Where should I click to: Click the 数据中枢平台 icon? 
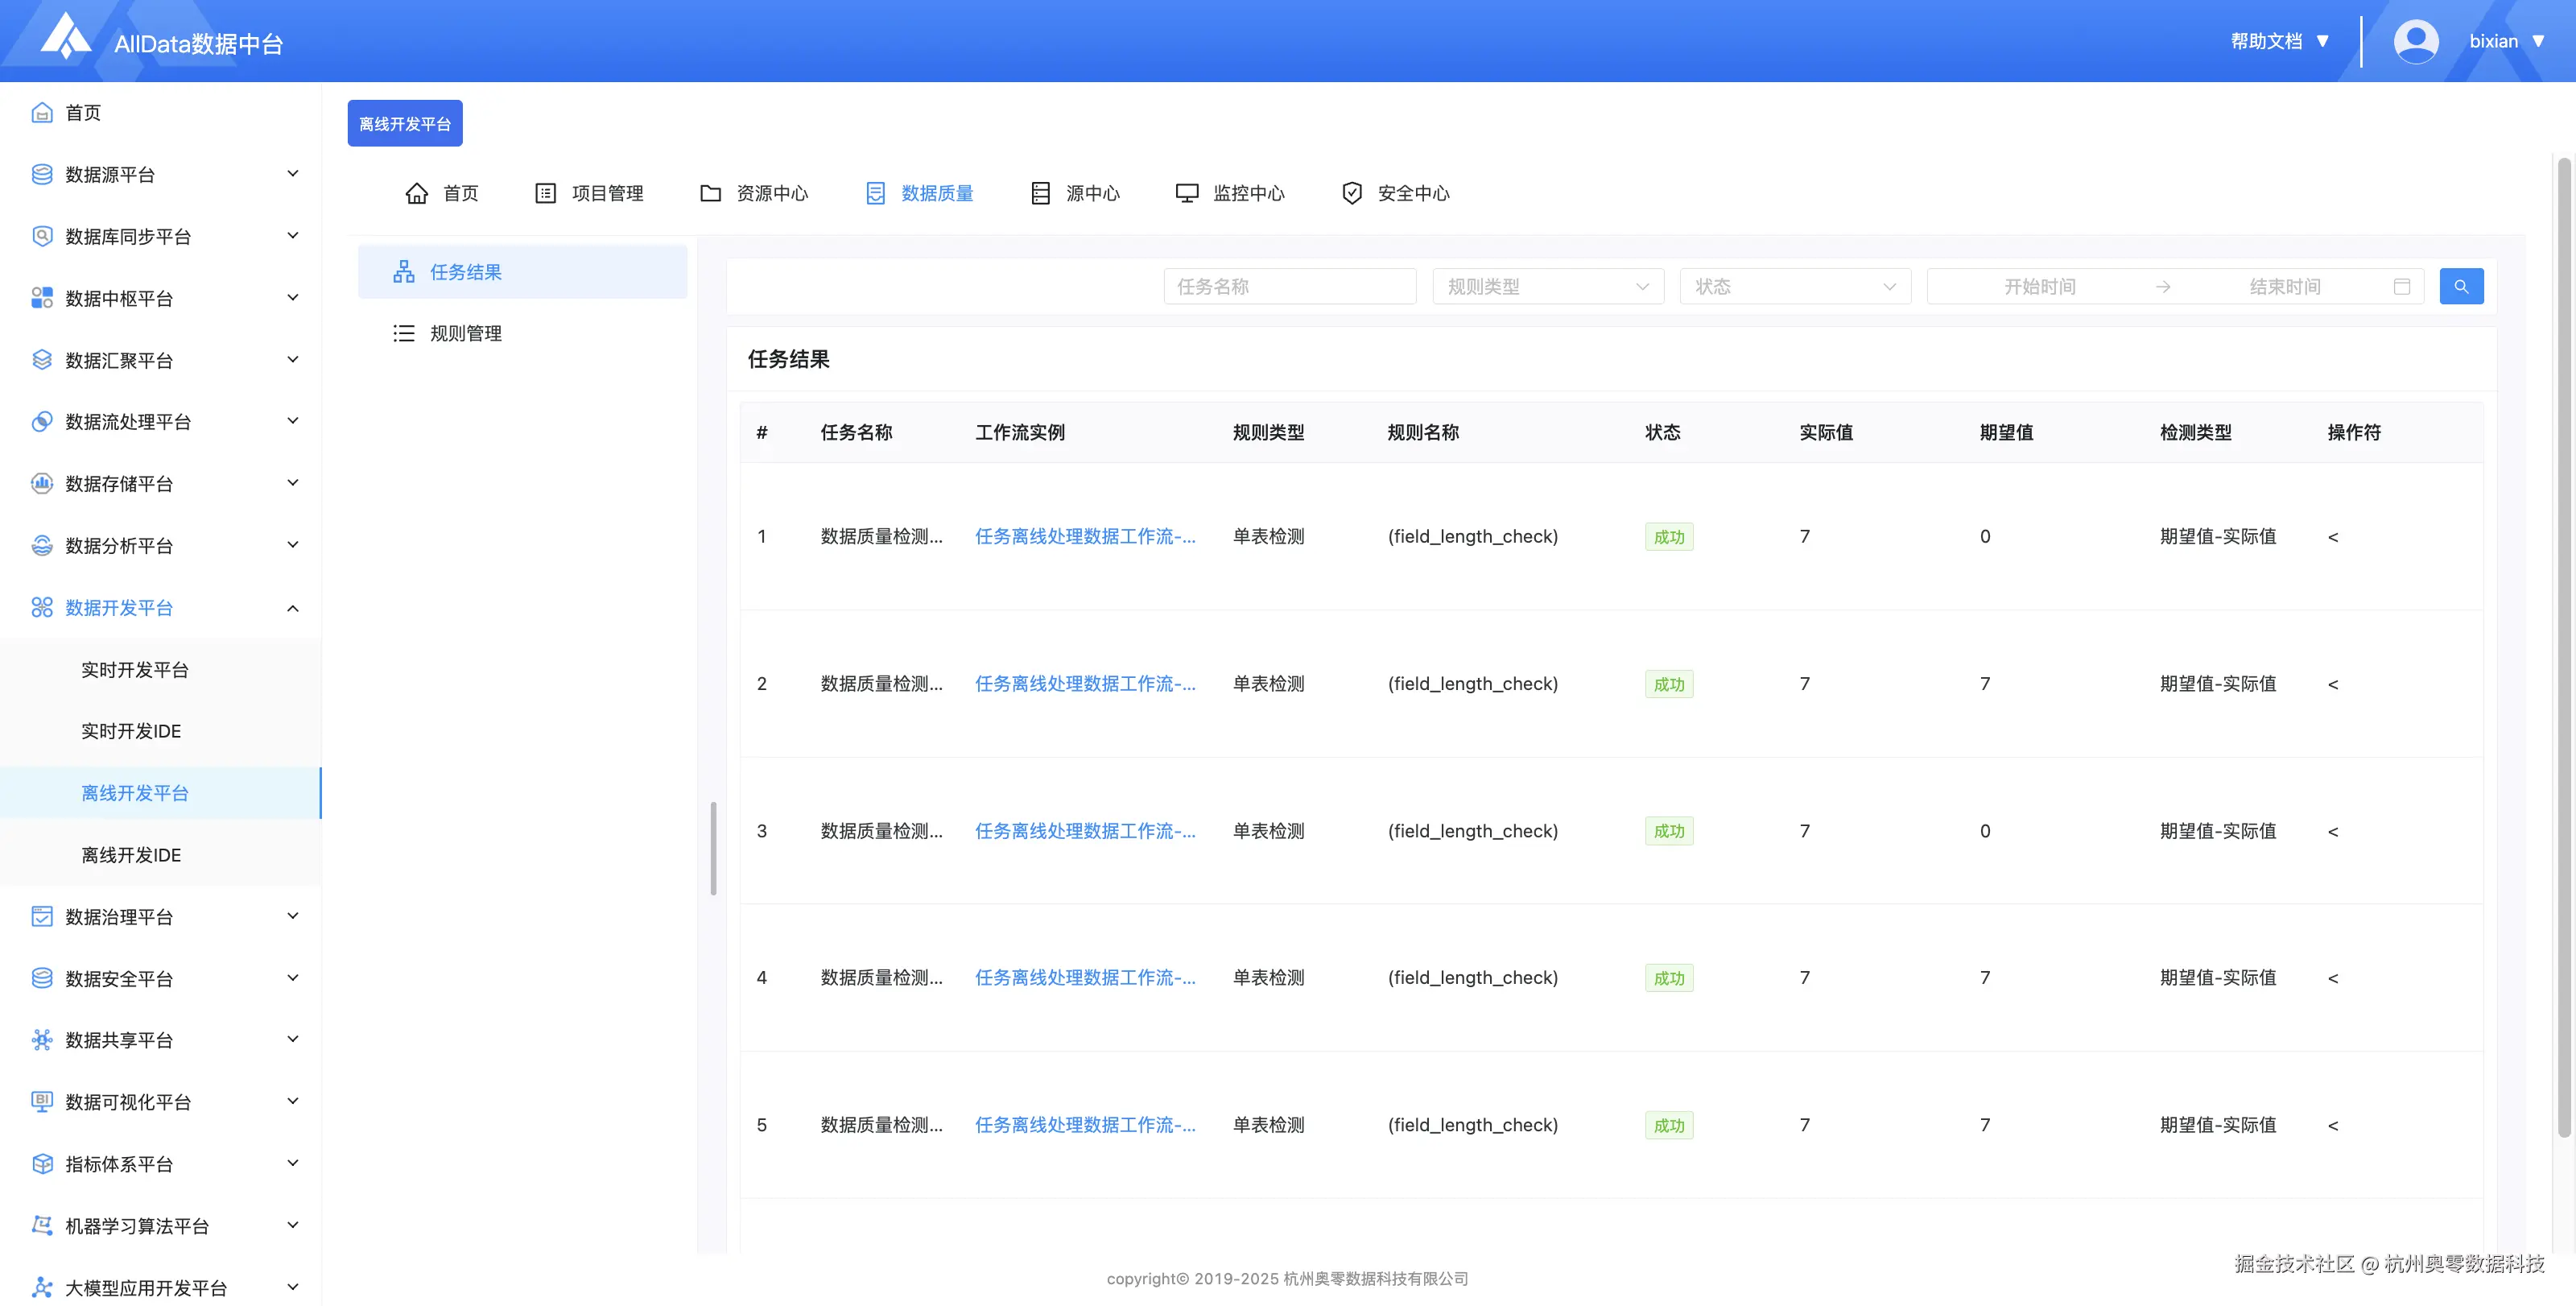pyautogui.click(x=42, y=298)
